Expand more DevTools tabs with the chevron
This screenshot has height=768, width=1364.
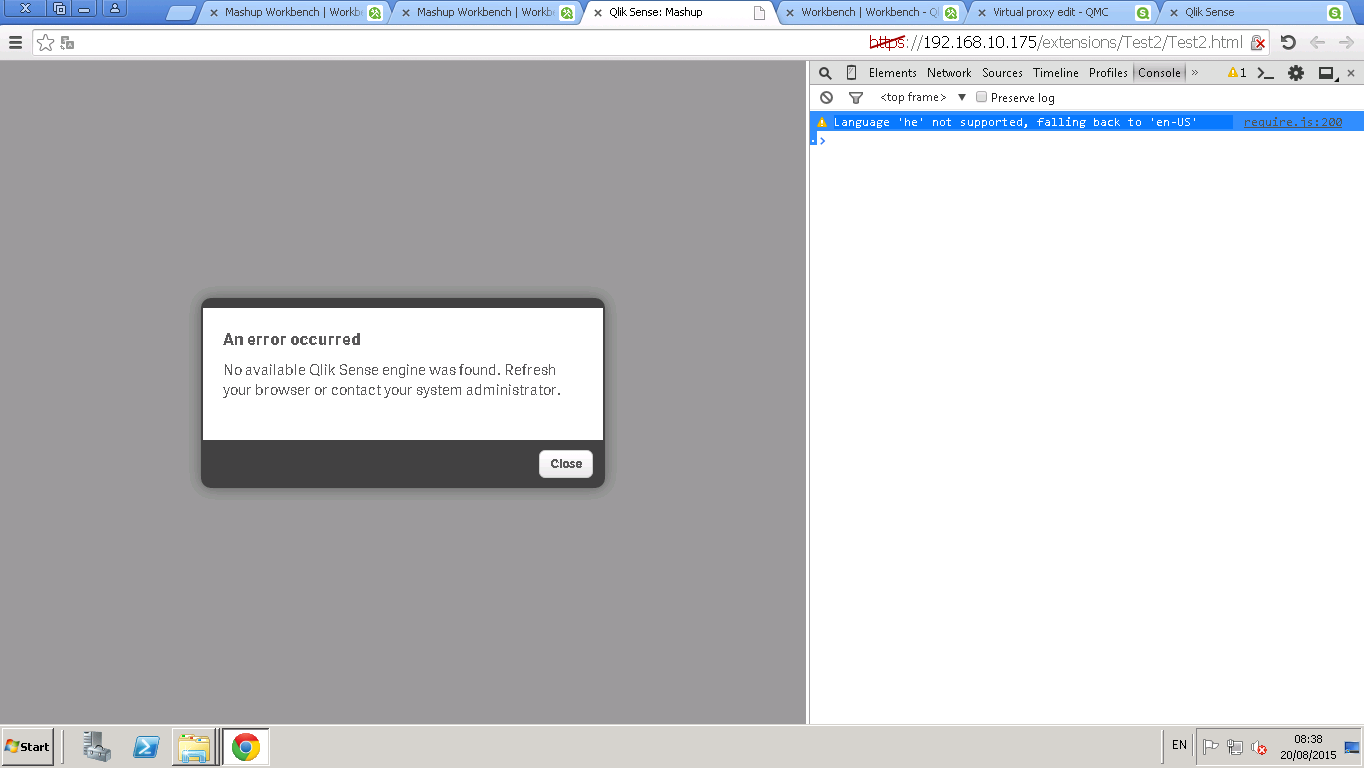(x=1194, y=73)
